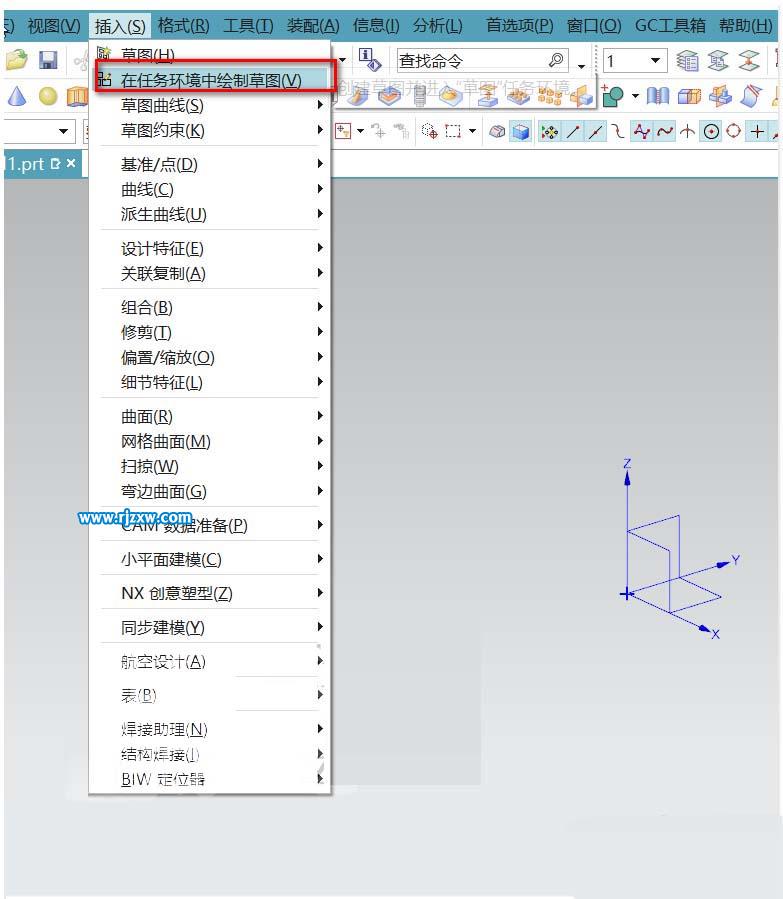The height and width of the screenshot is (899, 783).
Task: Choose 派生曲线(U) menu entry
Action: [x=163, y=214]
